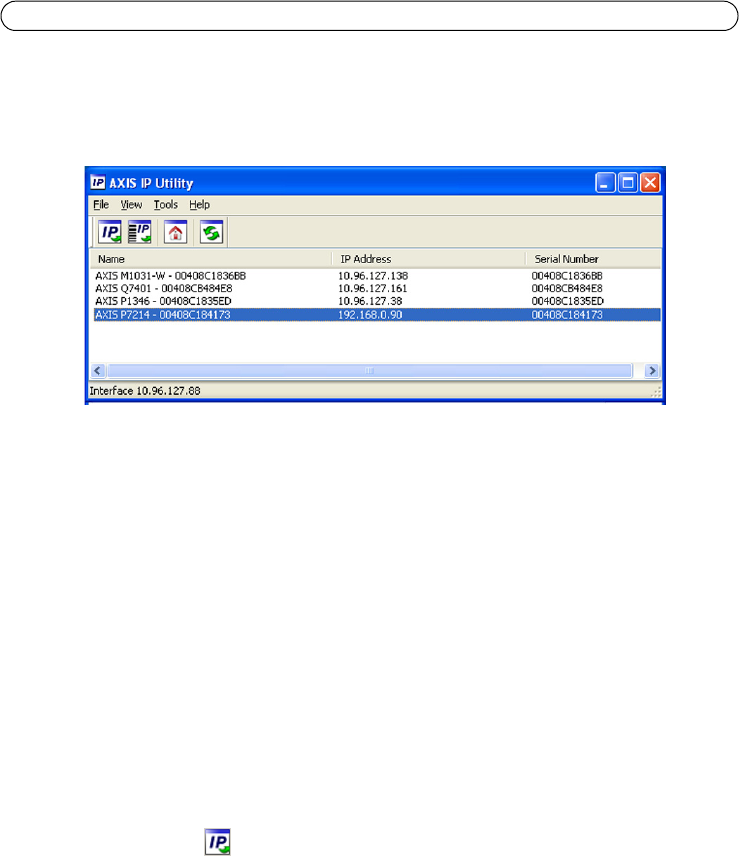Maximize the AXIS IP Utility window
Image resolution: width=739 pixels, height=856 pixels.
(x=628, y=182)
